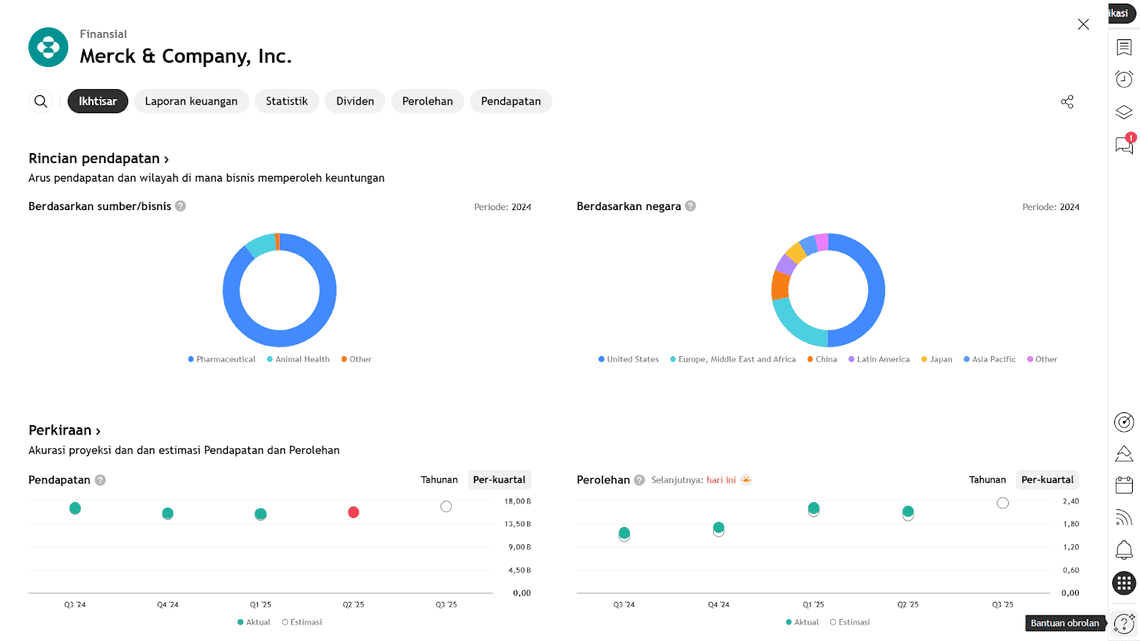Switch to the Laporan keuangan tab

tap(191, 101)
